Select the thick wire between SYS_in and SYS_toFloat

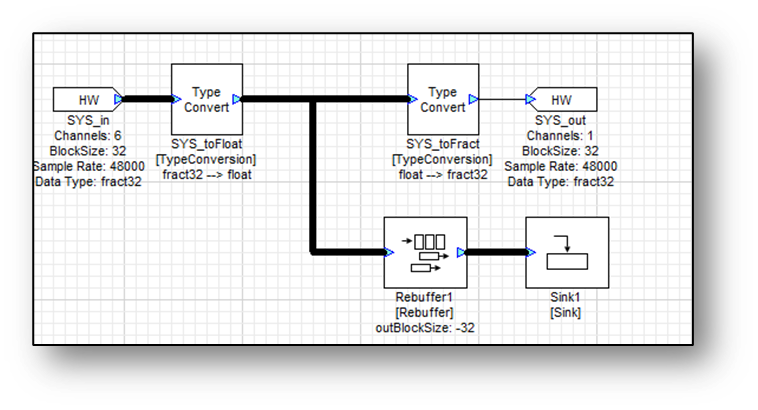(146, 100)
